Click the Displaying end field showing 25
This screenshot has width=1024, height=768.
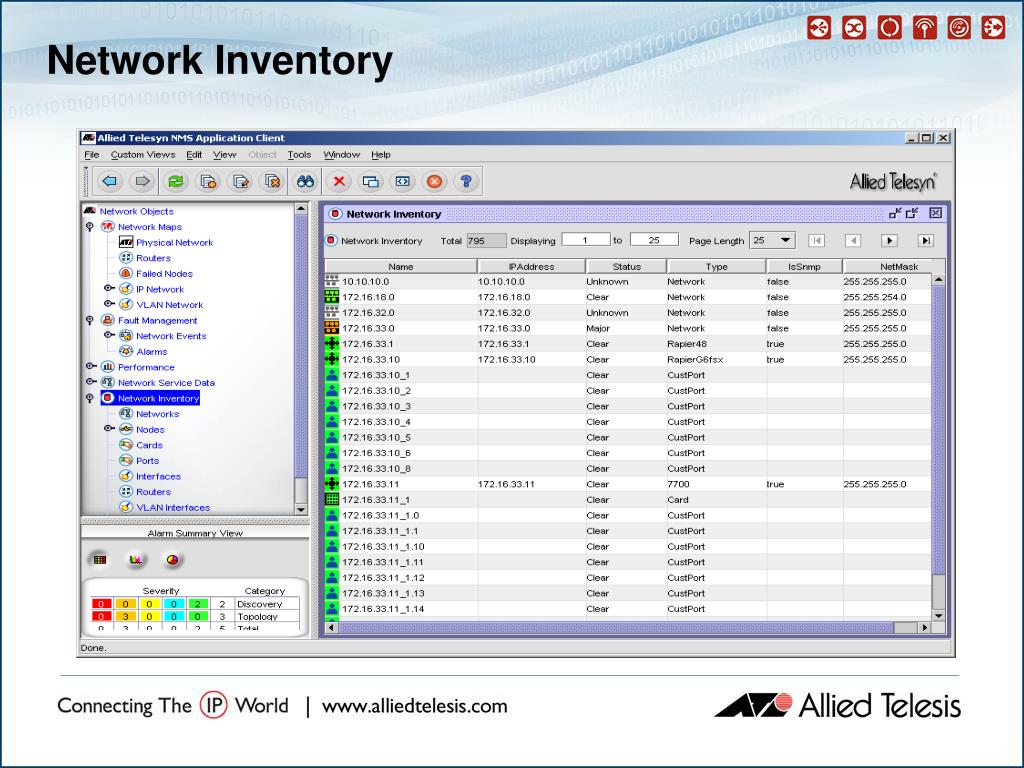654,240
